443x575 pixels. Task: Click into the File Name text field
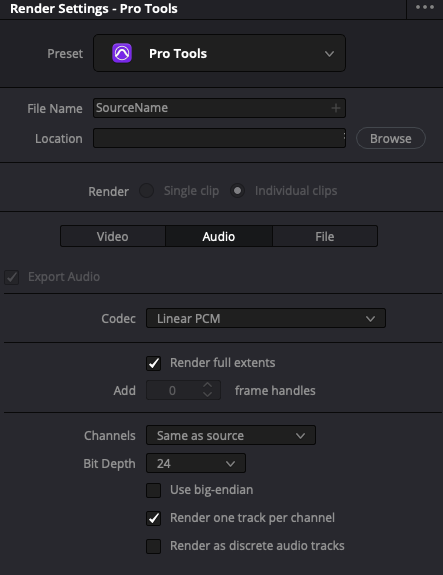(x=219, y=108)
